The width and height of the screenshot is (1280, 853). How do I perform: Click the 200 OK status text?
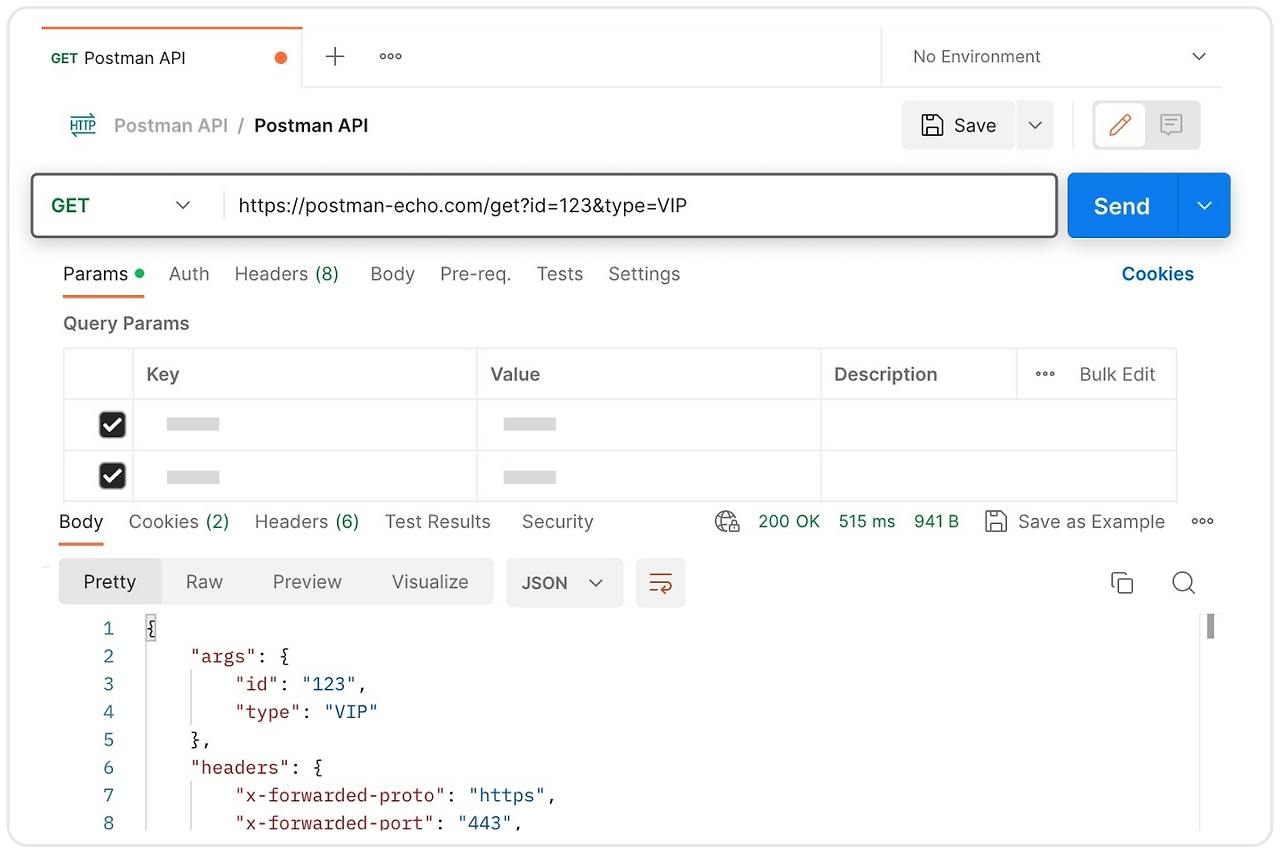coord(789,521)
